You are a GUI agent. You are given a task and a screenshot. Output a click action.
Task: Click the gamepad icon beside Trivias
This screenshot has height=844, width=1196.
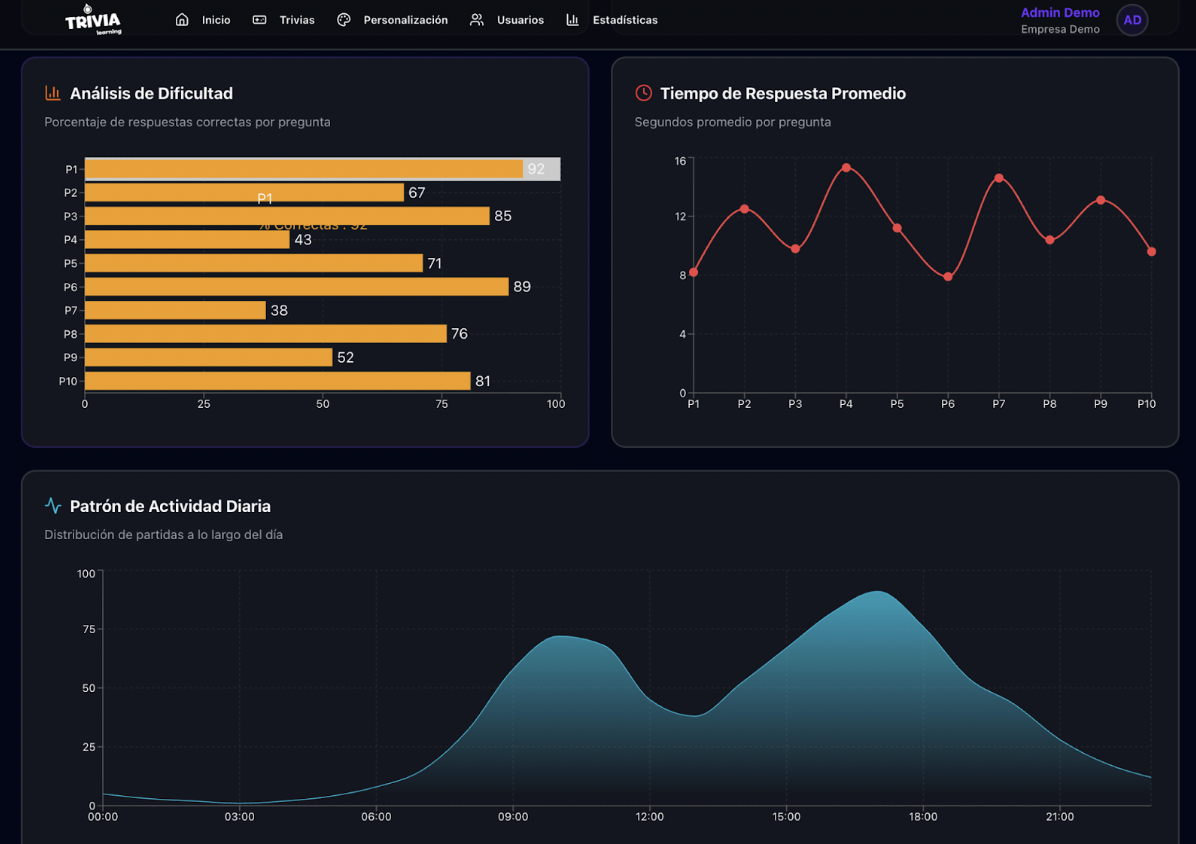pos(259,20)
